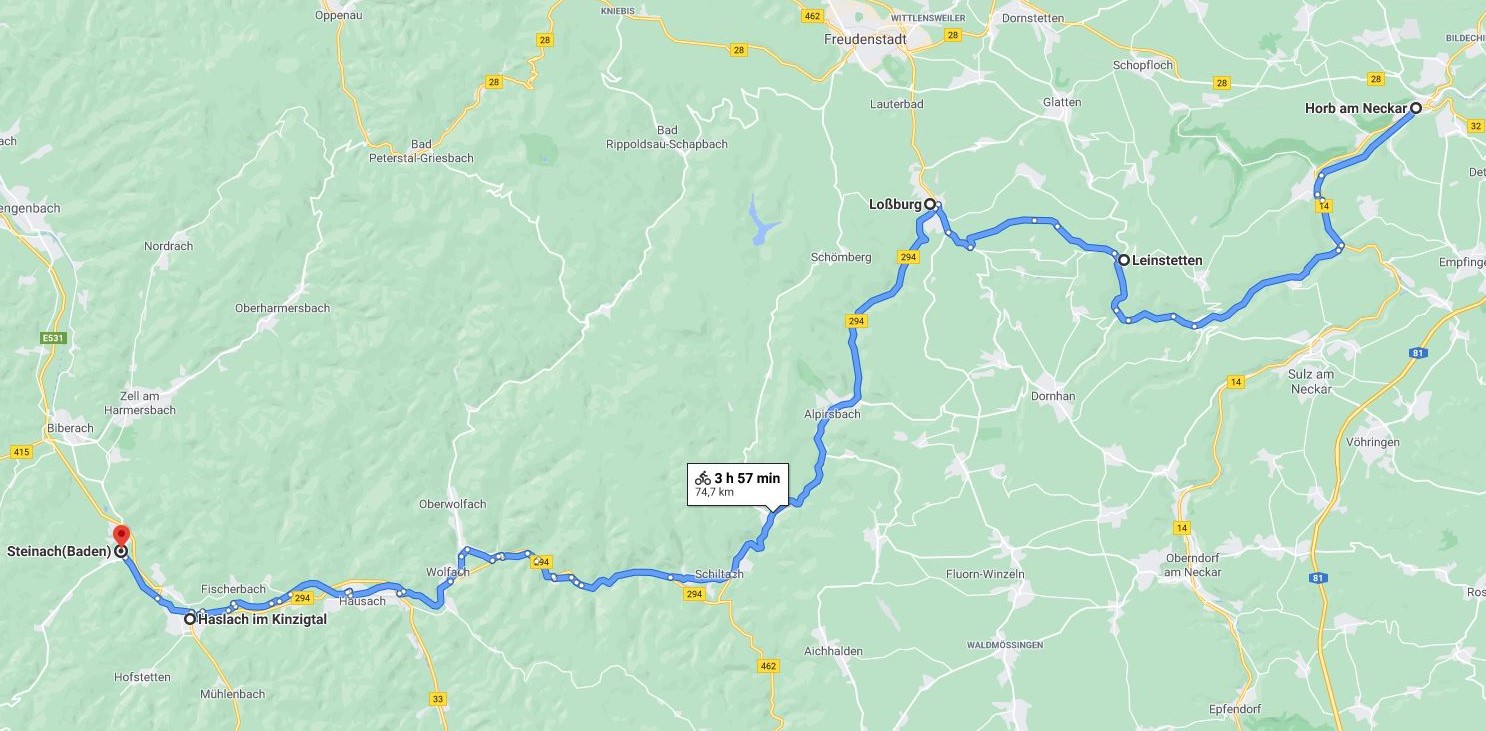
Task: Click the Haslach im Kinzigtal waypoint circle
Action: [189, 619]
